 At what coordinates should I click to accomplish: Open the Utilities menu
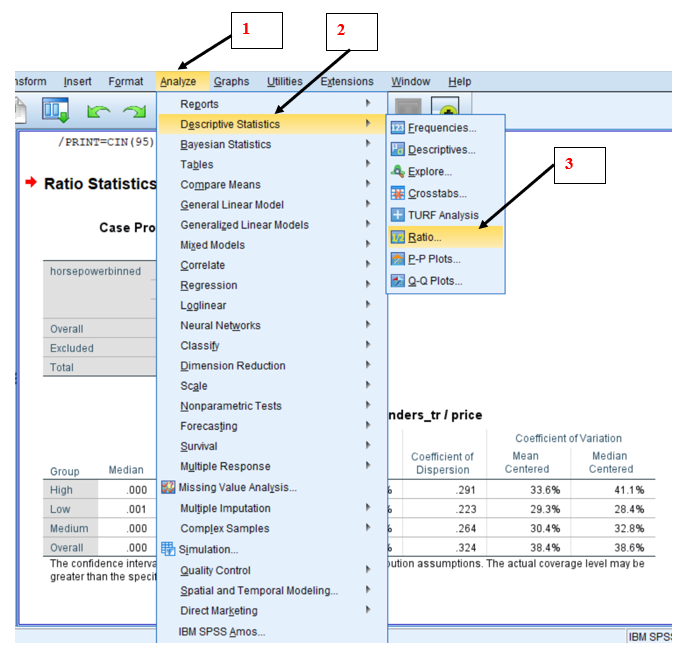(285, 82)
